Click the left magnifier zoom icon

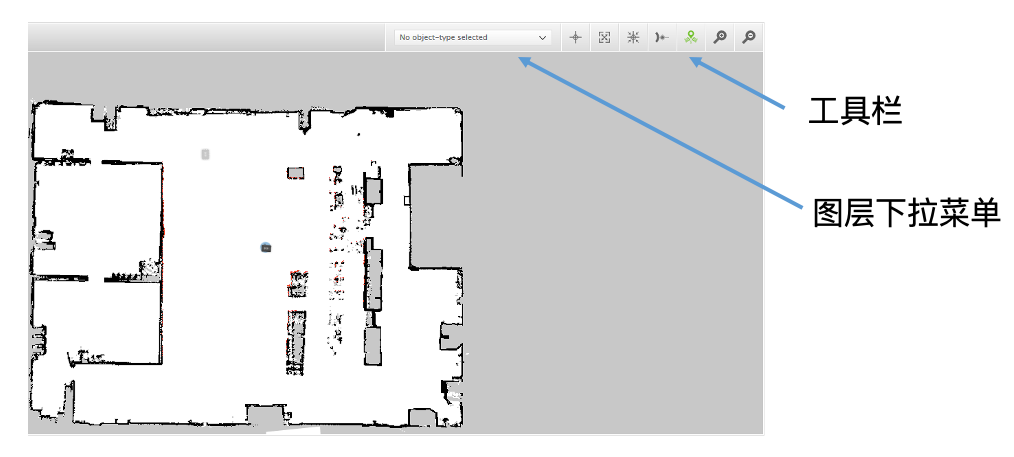(719, 37)
